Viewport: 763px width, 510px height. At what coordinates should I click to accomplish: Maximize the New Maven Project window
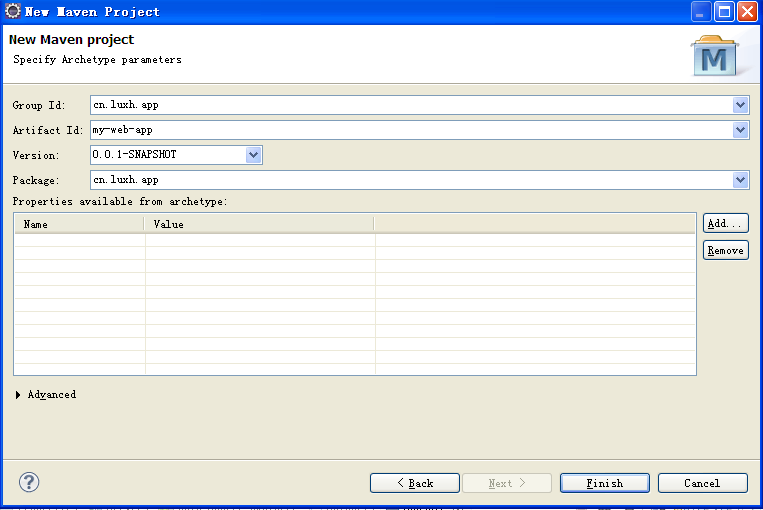725,12
